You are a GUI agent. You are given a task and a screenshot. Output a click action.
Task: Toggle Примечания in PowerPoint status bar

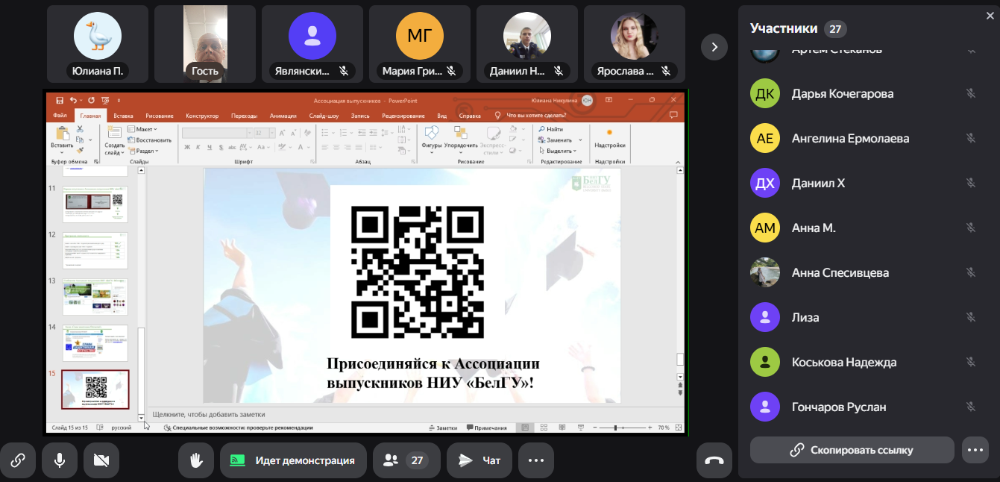coord(487,428)
